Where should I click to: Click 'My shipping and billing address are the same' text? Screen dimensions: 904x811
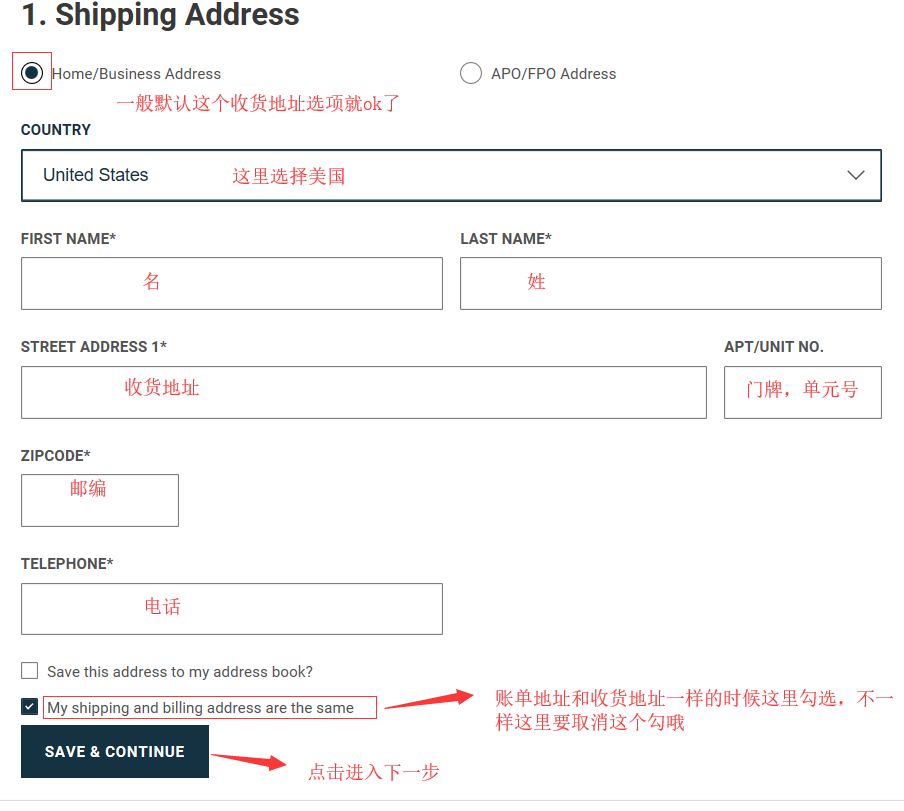click(200, 708)
